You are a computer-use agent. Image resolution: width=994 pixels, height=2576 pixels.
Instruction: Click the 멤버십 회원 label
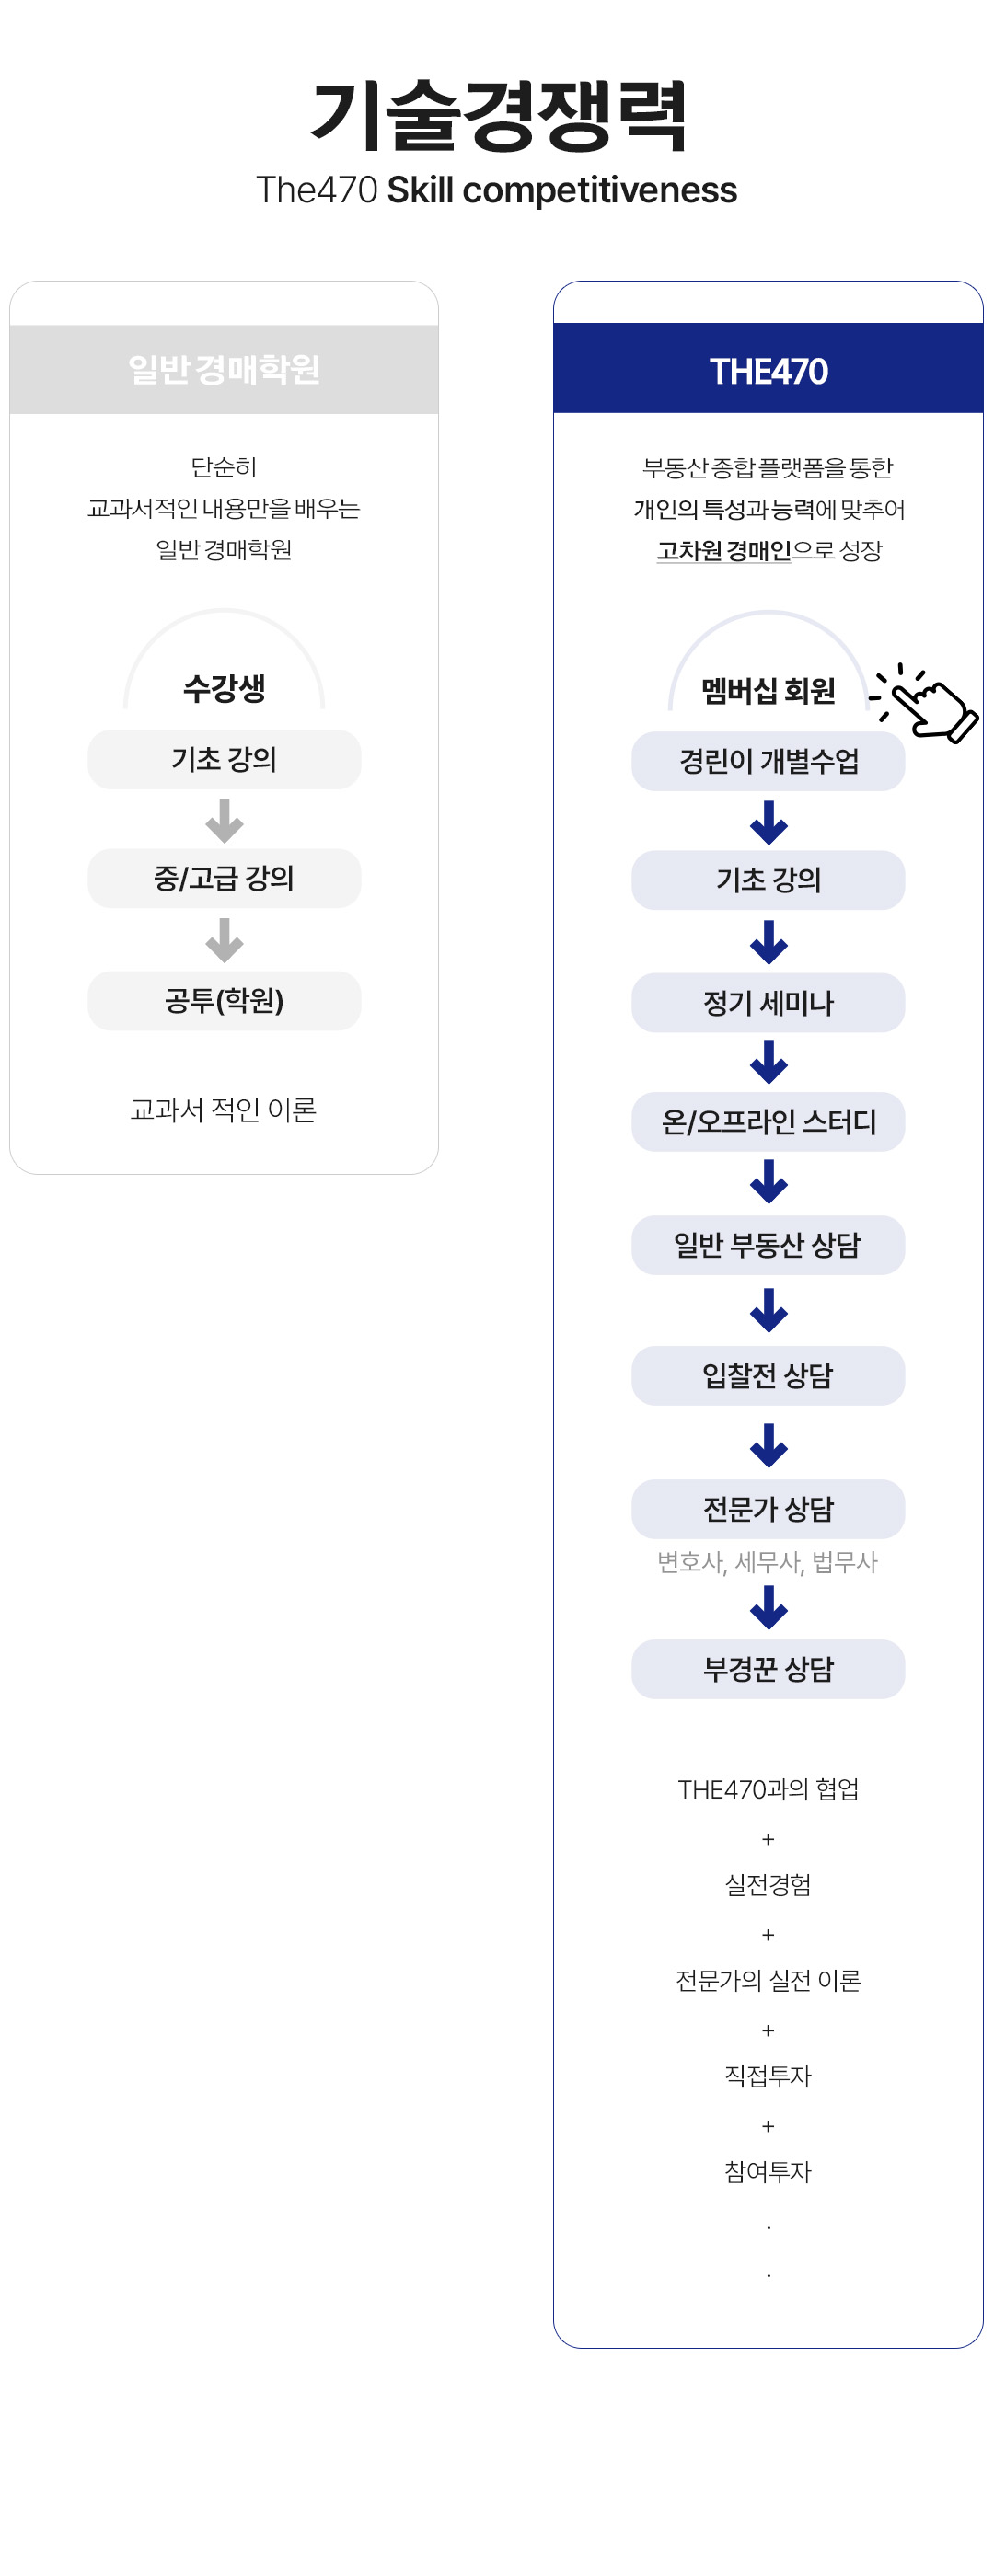click(768, 691)
